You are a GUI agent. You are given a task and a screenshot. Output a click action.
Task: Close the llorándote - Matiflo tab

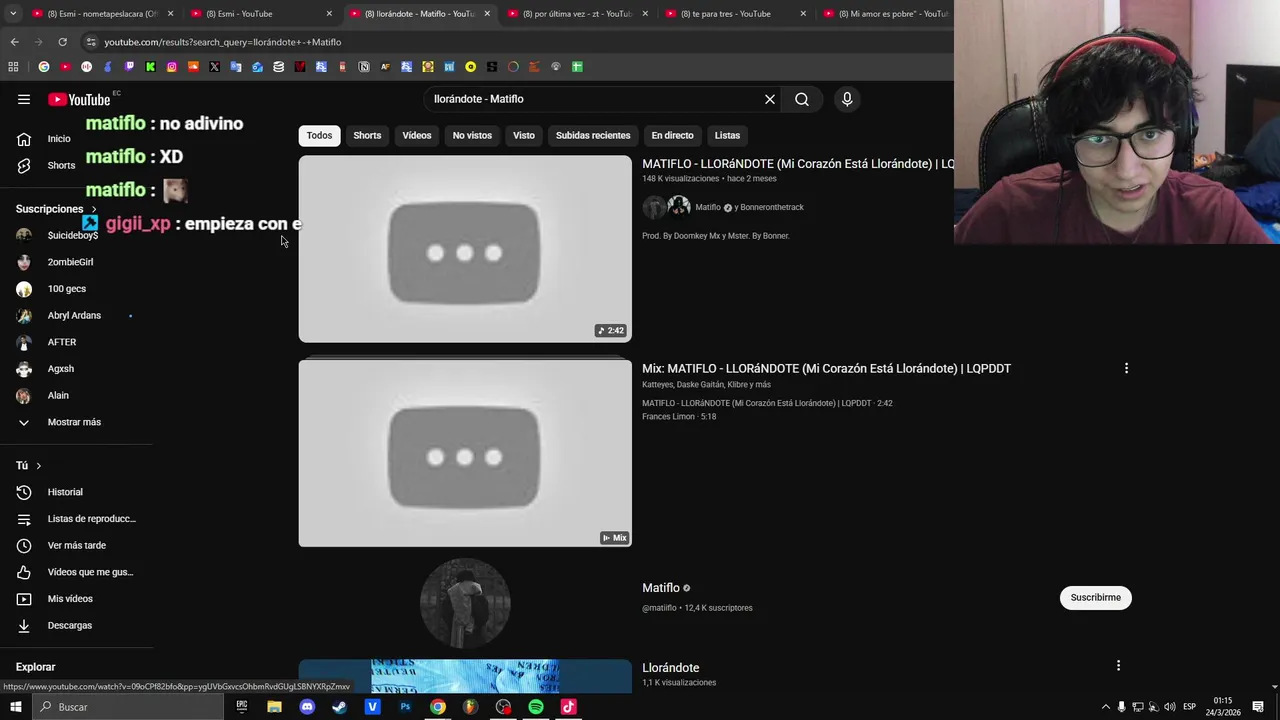[487, 14]
